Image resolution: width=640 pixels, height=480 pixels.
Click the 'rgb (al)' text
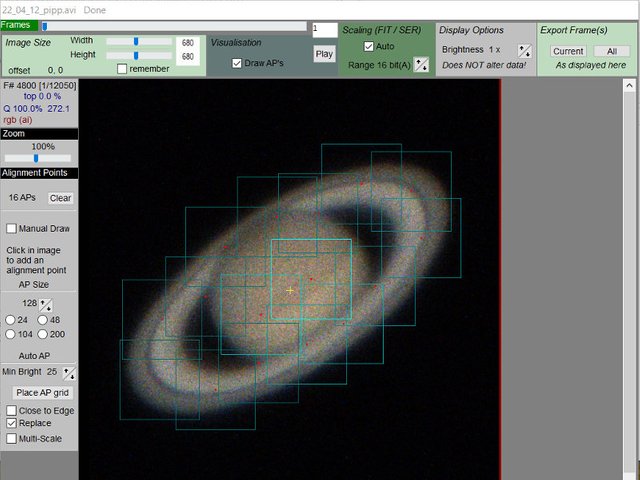18,120
